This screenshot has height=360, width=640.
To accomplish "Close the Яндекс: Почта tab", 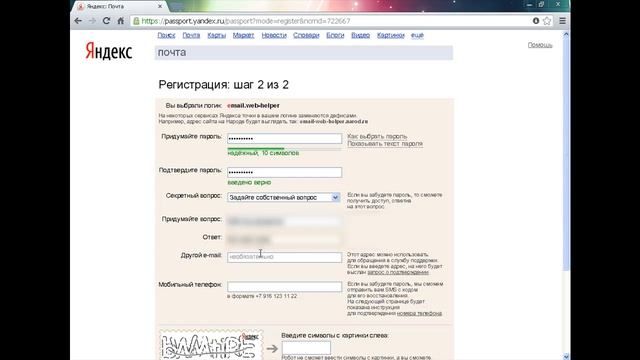I will [x=160, y=6].
